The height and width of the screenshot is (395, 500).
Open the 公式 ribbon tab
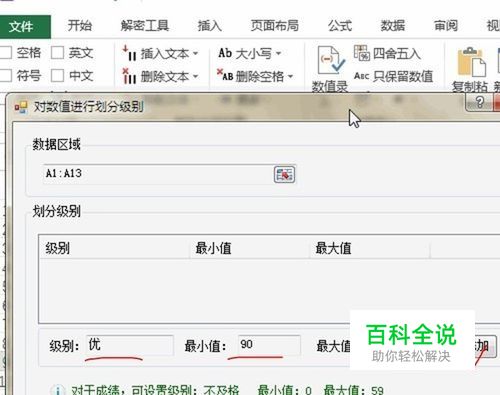[339, 26]
